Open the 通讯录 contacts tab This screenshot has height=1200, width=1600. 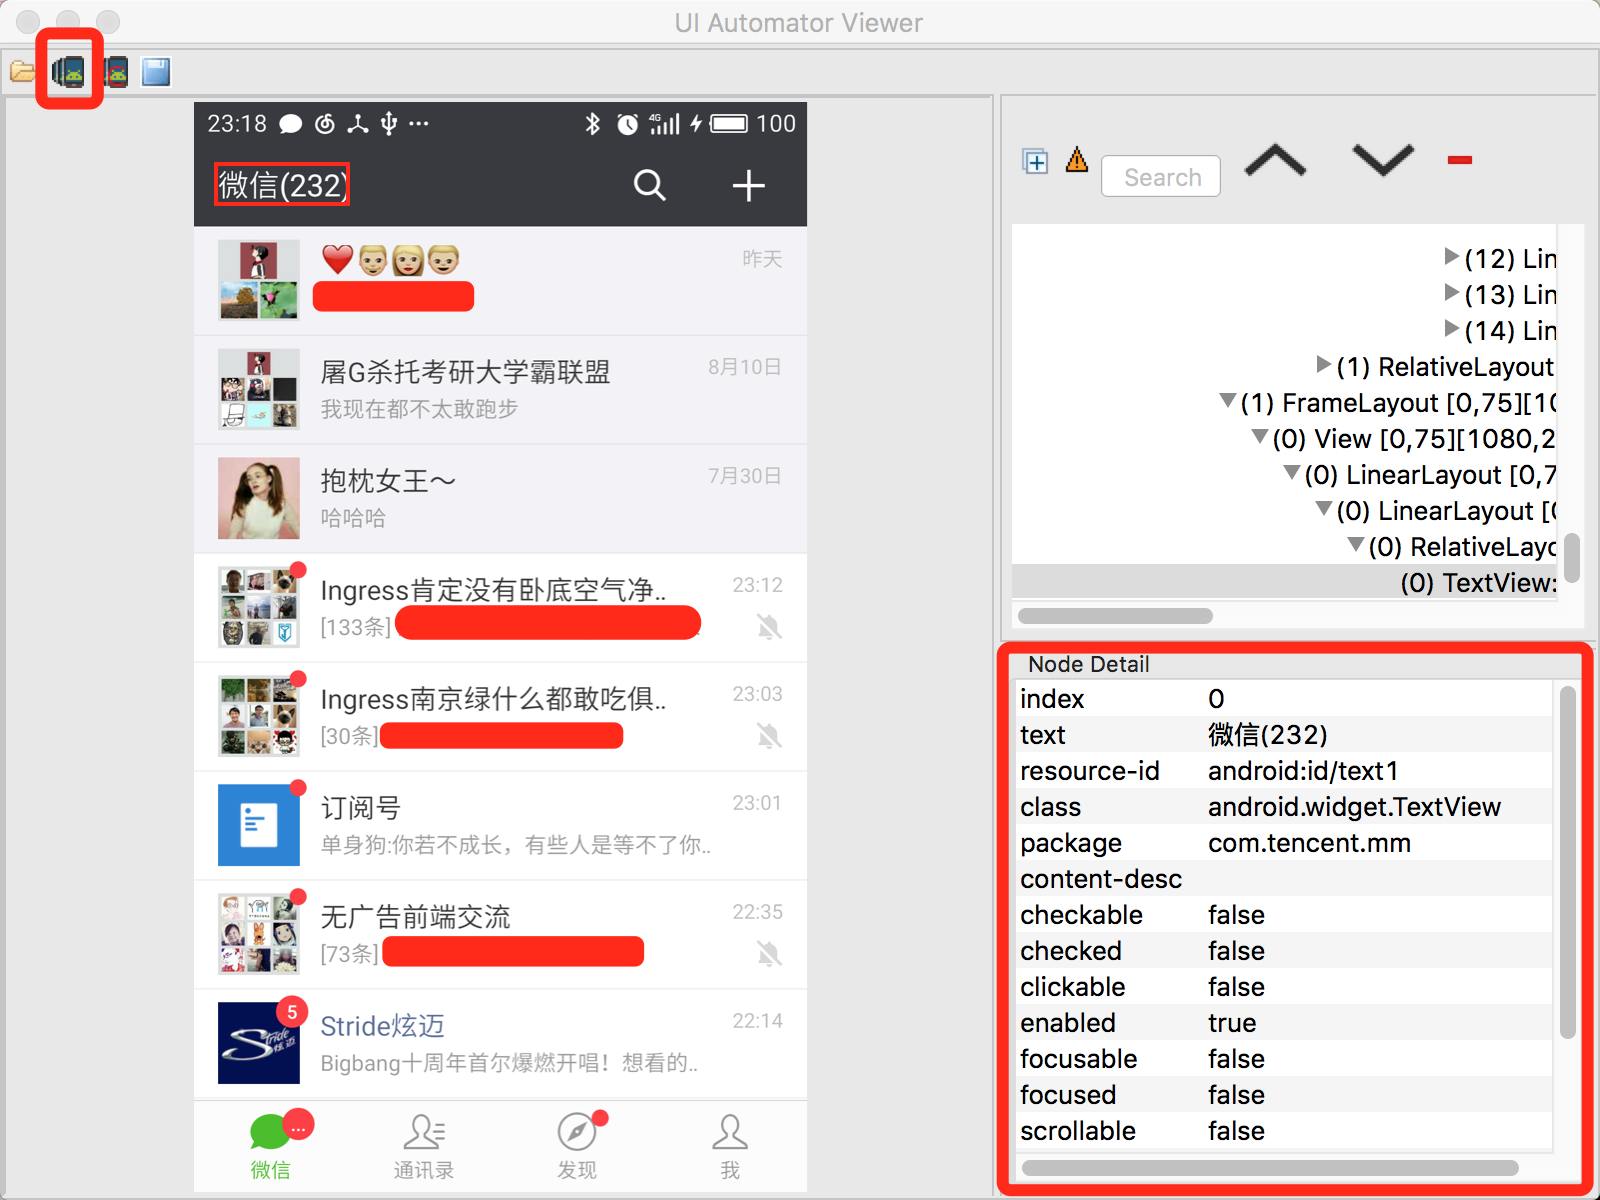[424, 1146]
